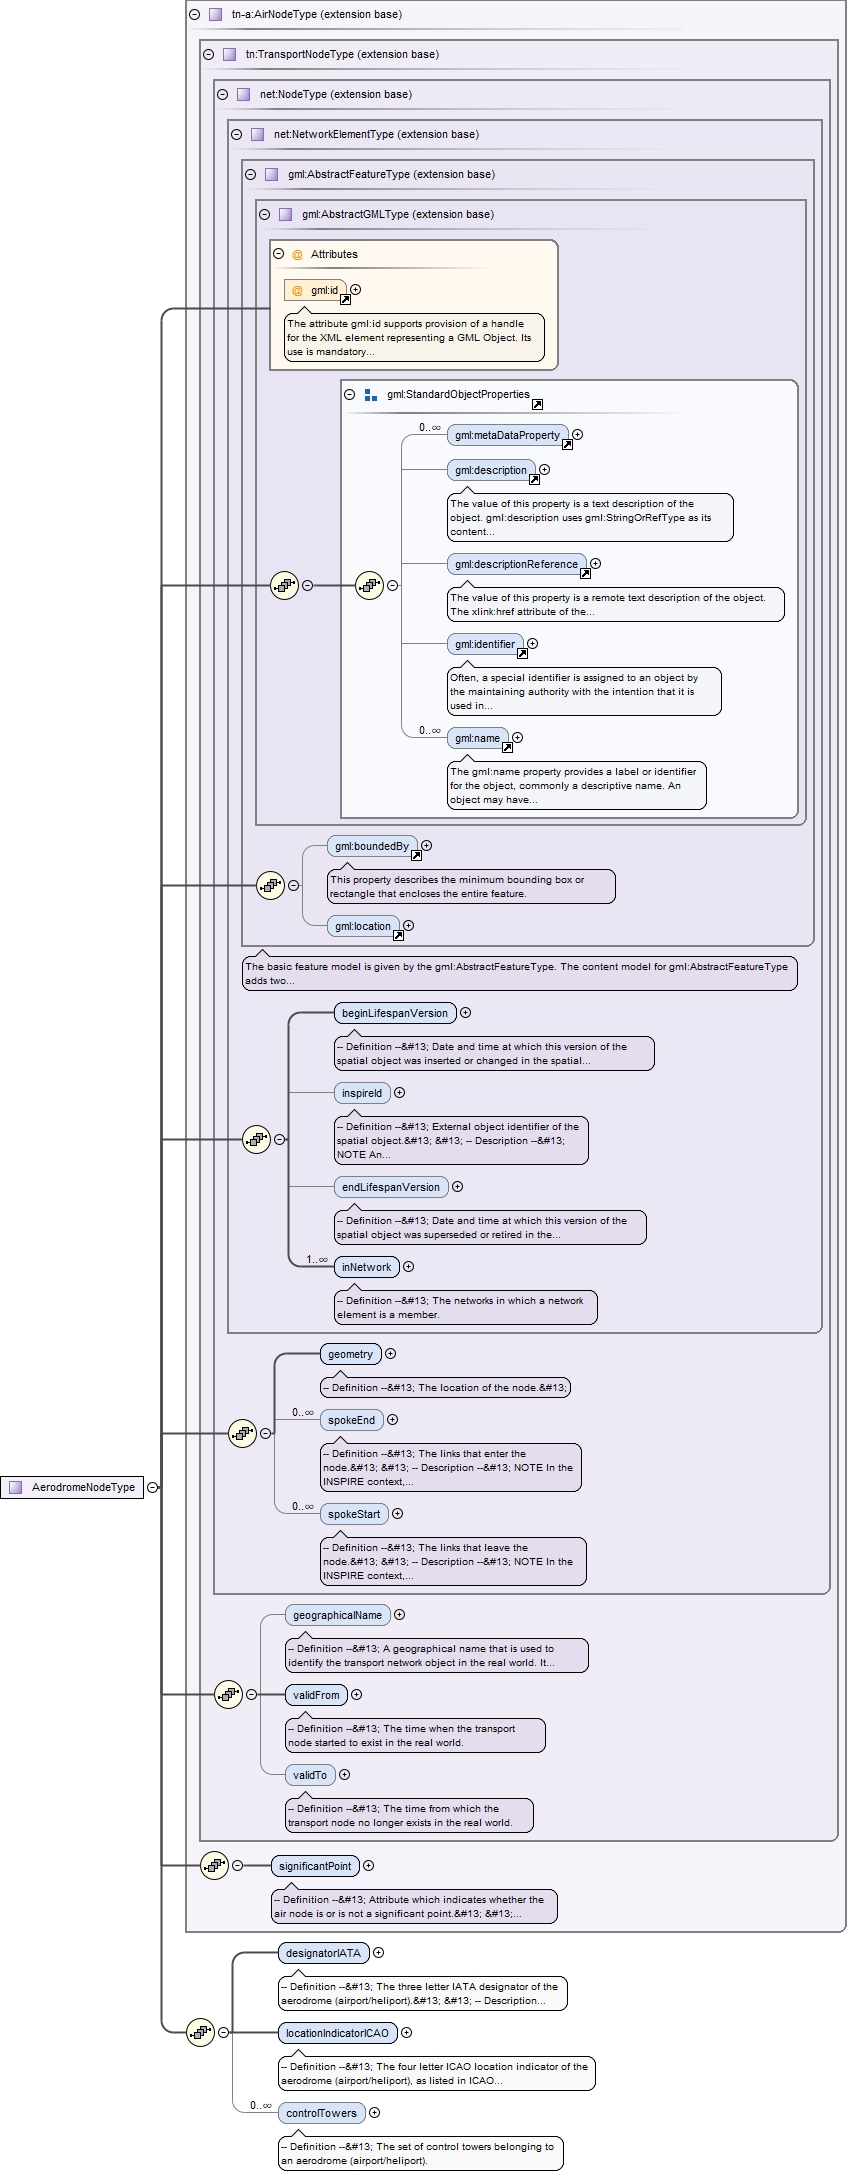Screen dimensions: 848x2174
Task: Click the reference arrow on gml:boundedBy
Action: click(416, 855)
